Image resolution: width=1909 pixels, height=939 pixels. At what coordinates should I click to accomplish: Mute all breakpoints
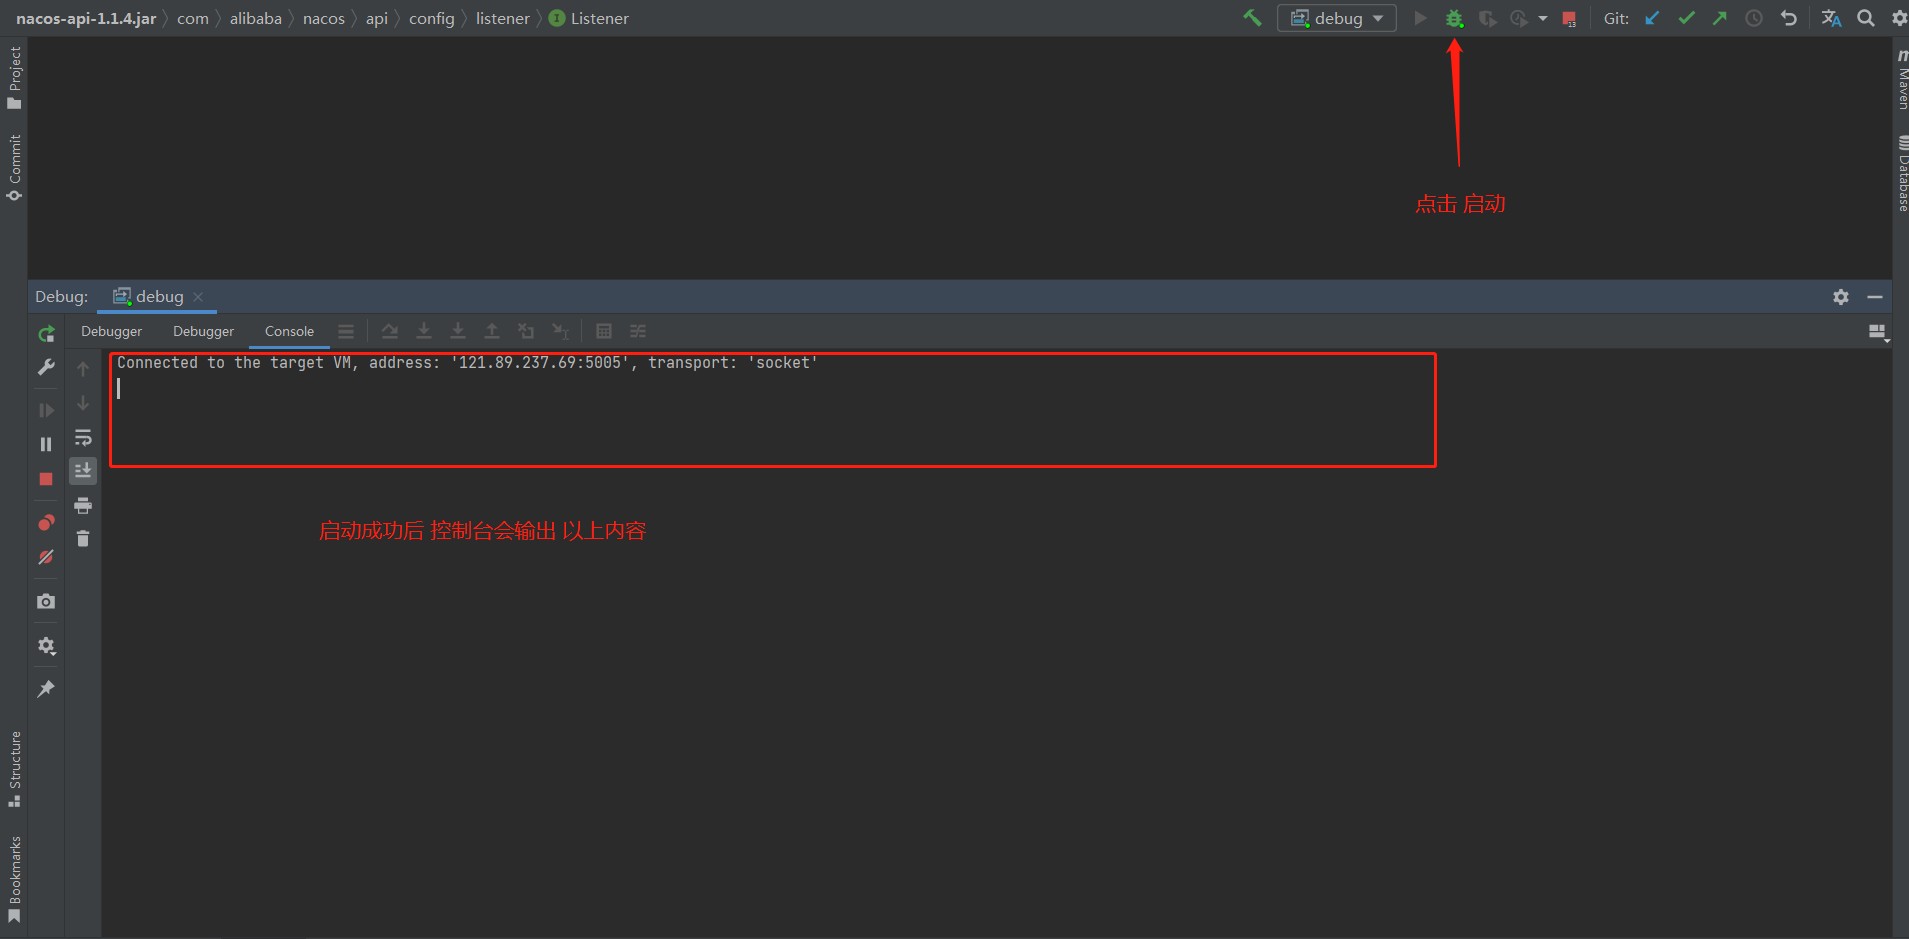(45, 557)
